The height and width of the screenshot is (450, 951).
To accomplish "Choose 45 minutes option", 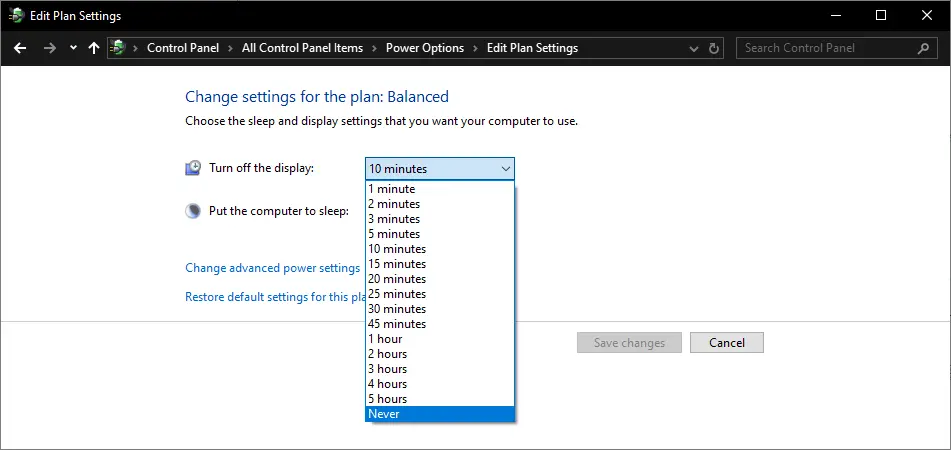I will tap(440, 324).
